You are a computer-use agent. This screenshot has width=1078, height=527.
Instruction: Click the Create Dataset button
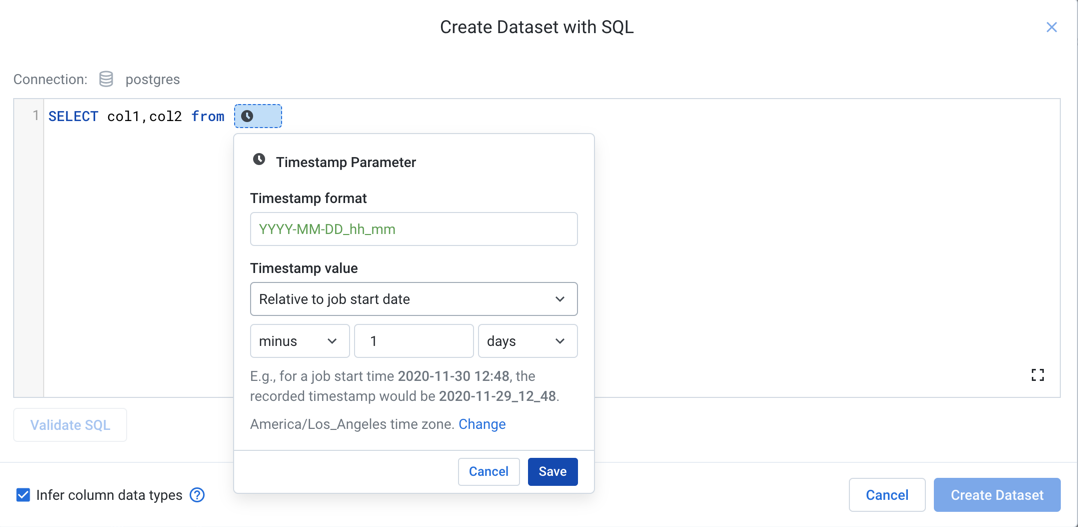[x=996, y=495]
